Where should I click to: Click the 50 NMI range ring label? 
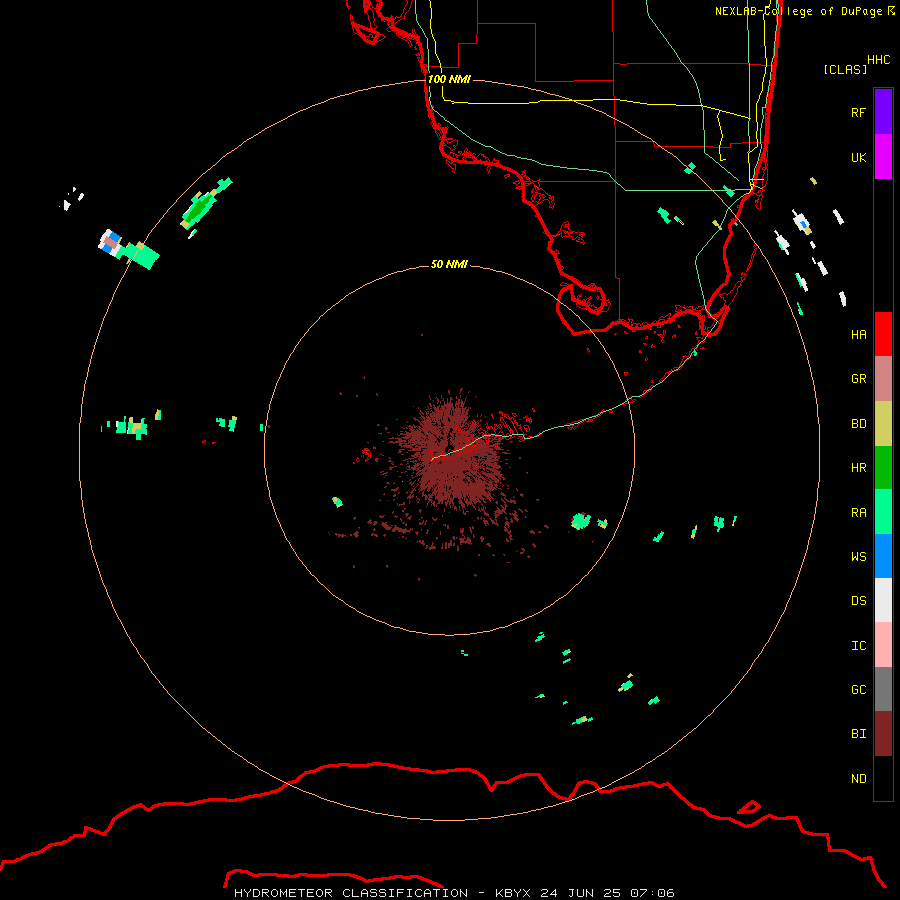(x=449, y=264)
